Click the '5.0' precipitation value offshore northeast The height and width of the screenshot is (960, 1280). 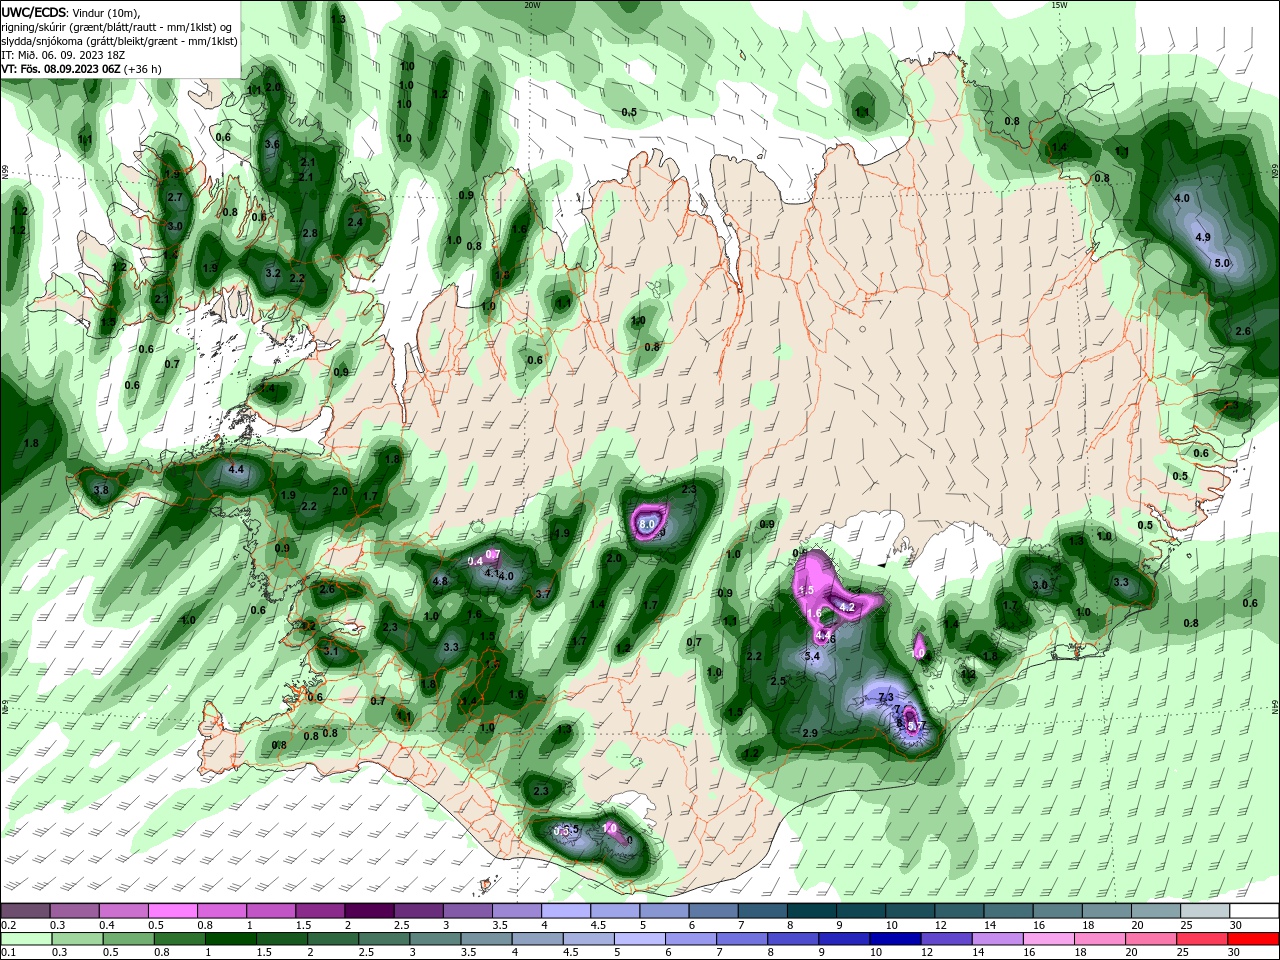1221,263
